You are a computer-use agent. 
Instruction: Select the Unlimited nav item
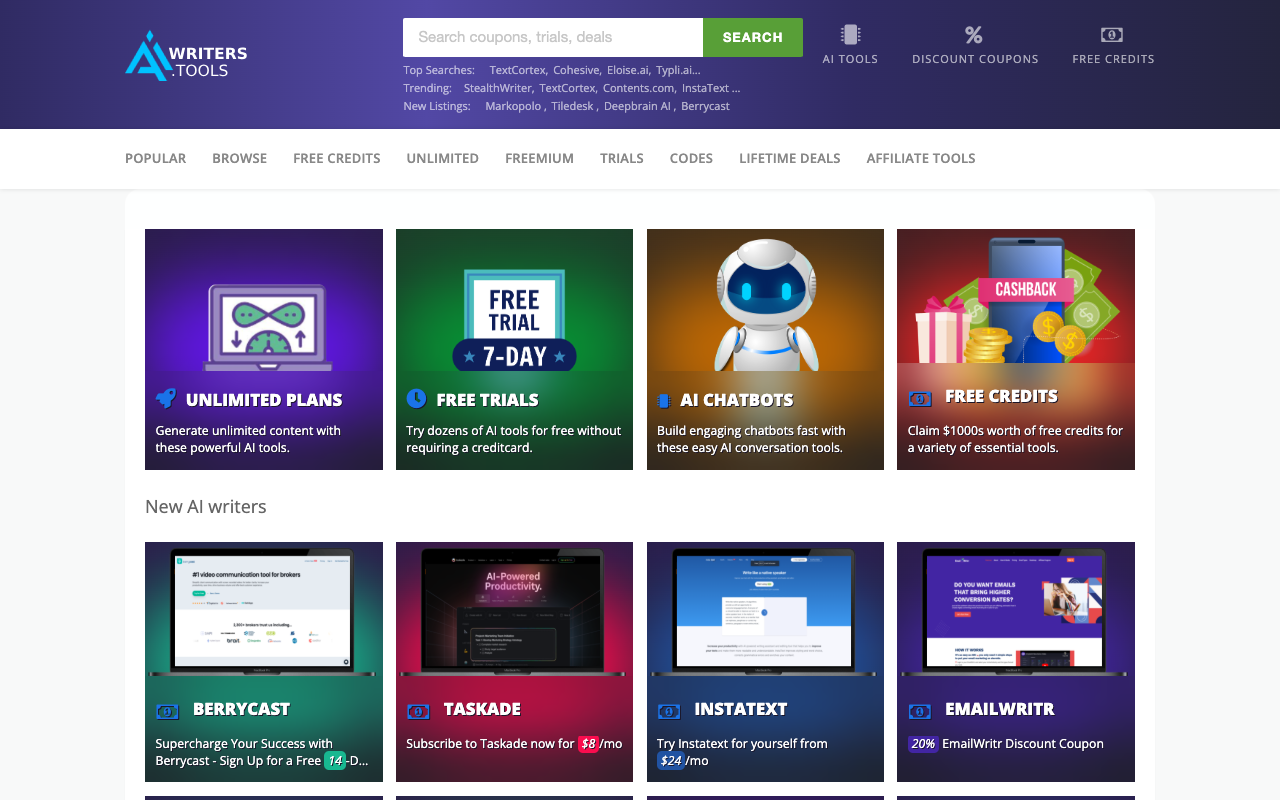[x=442, y=158]
